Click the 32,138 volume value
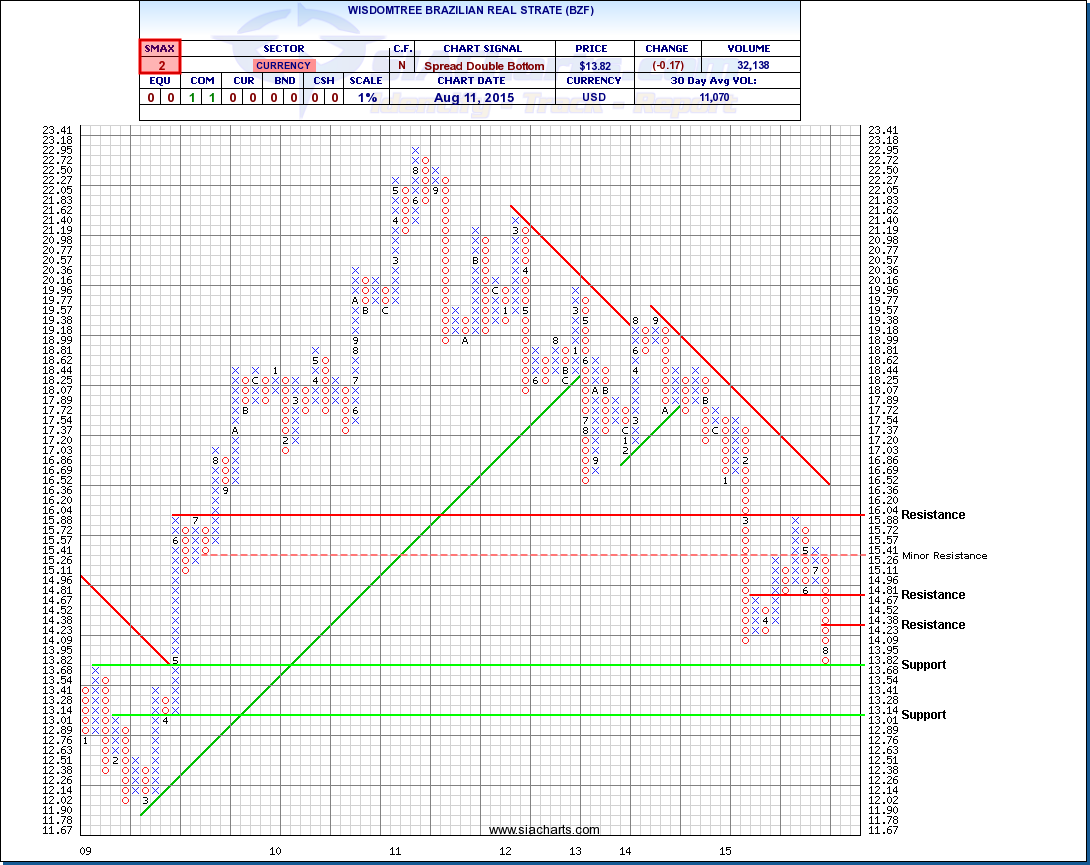 [750, 66]
